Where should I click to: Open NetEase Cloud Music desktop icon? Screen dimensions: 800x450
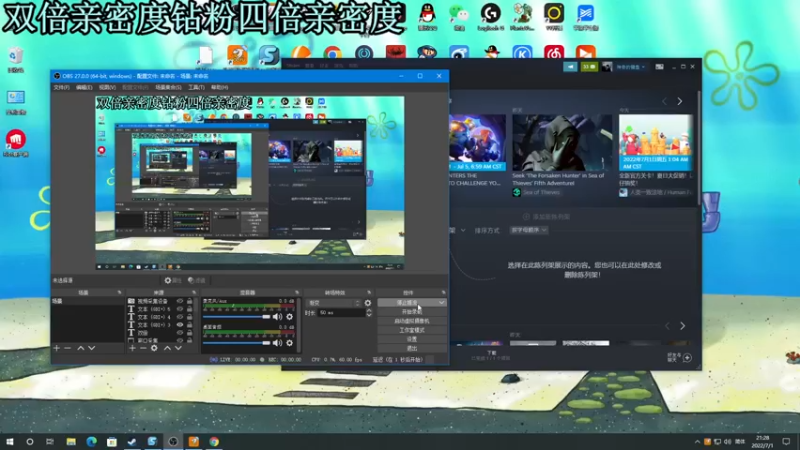[x=554, y=53]
